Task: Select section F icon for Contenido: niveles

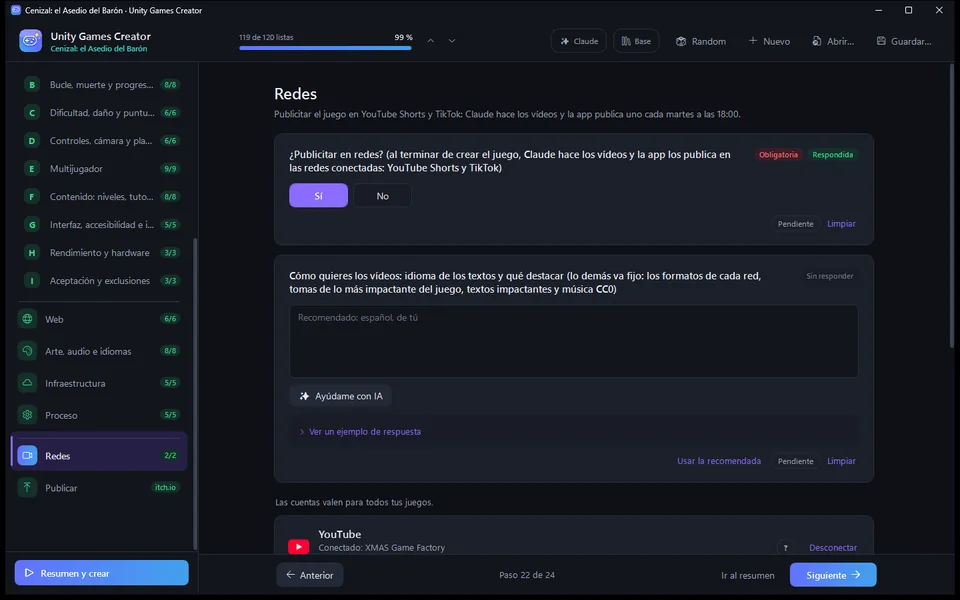Action: pos(32,197)
